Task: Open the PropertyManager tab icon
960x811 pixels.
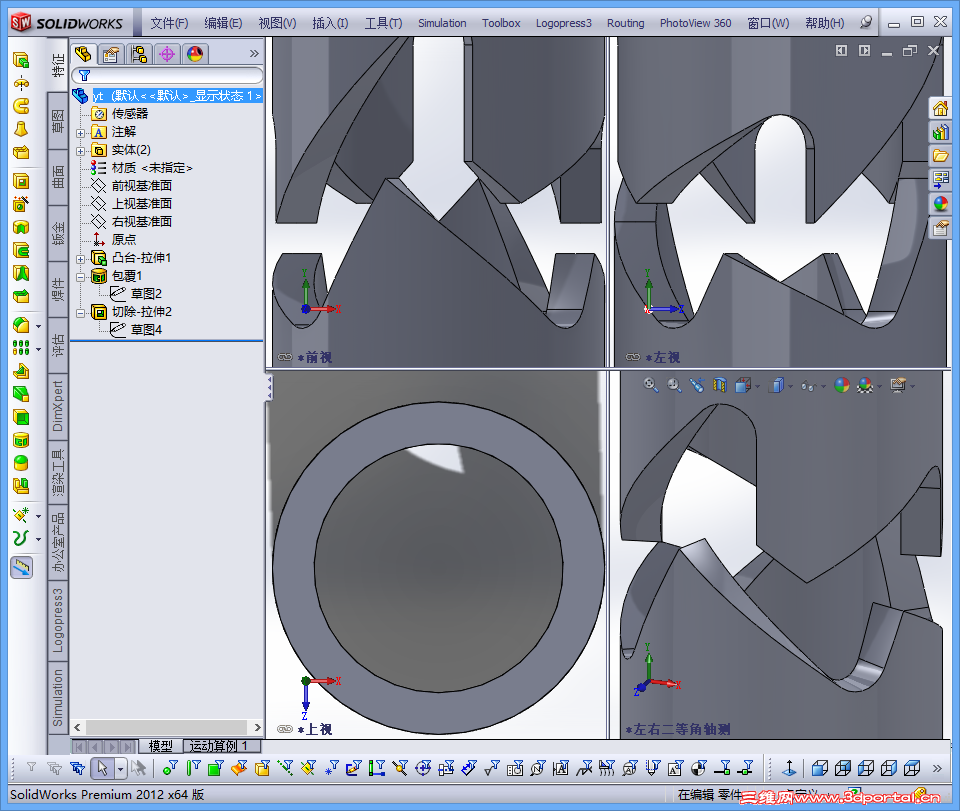Action: pos(111,54)
